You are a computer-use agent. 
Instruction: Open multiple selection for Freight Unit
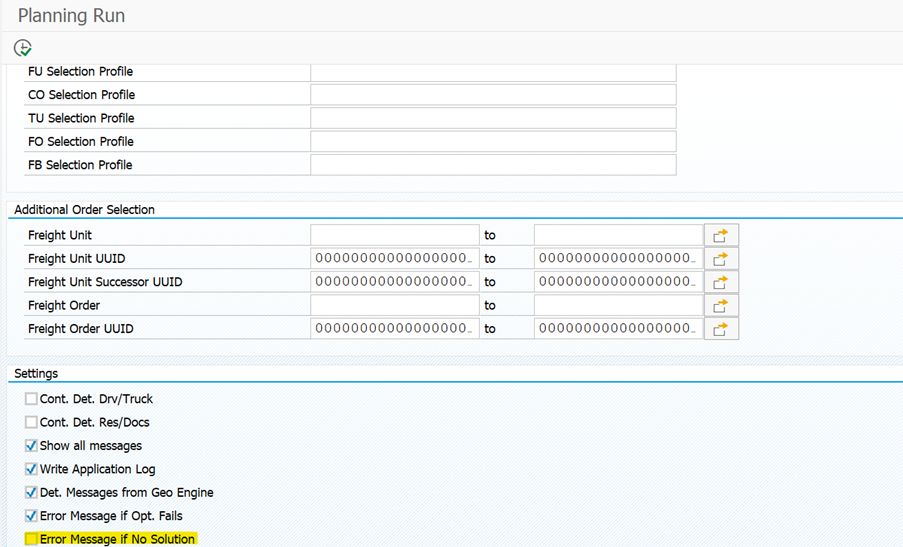[720, 235]
